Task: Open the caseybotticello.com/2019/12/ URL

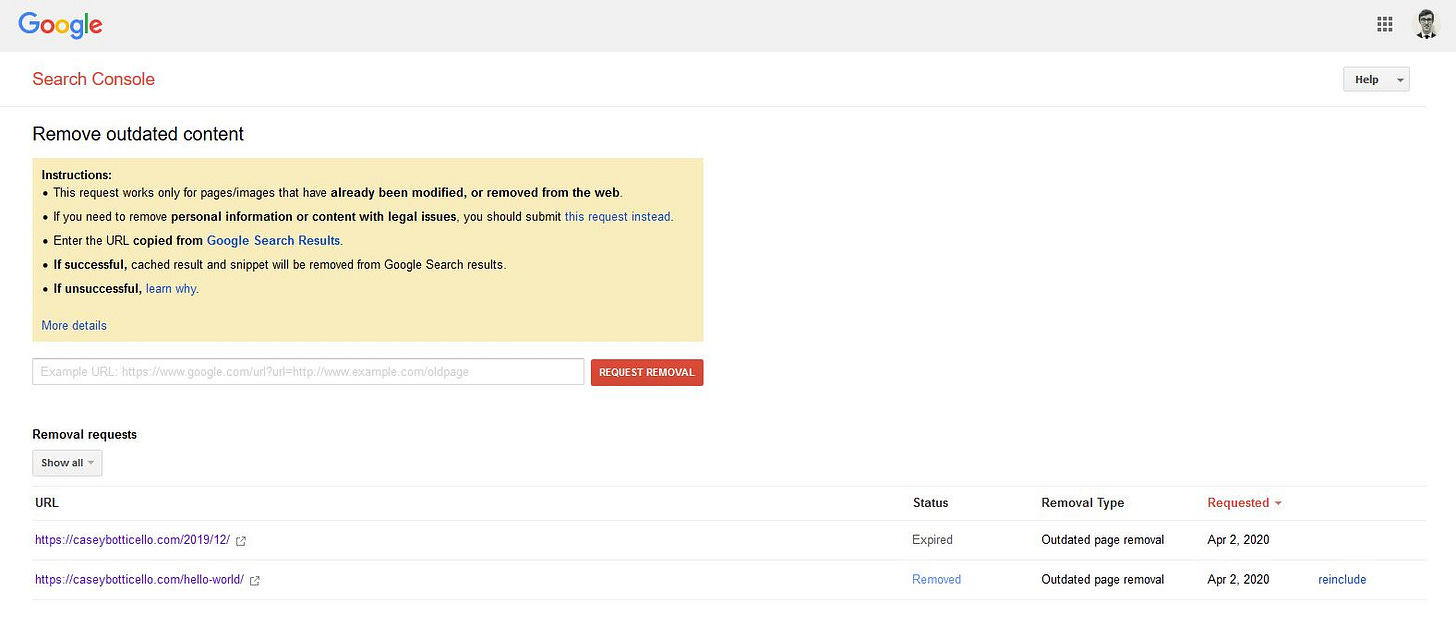Action: (132, 540)
